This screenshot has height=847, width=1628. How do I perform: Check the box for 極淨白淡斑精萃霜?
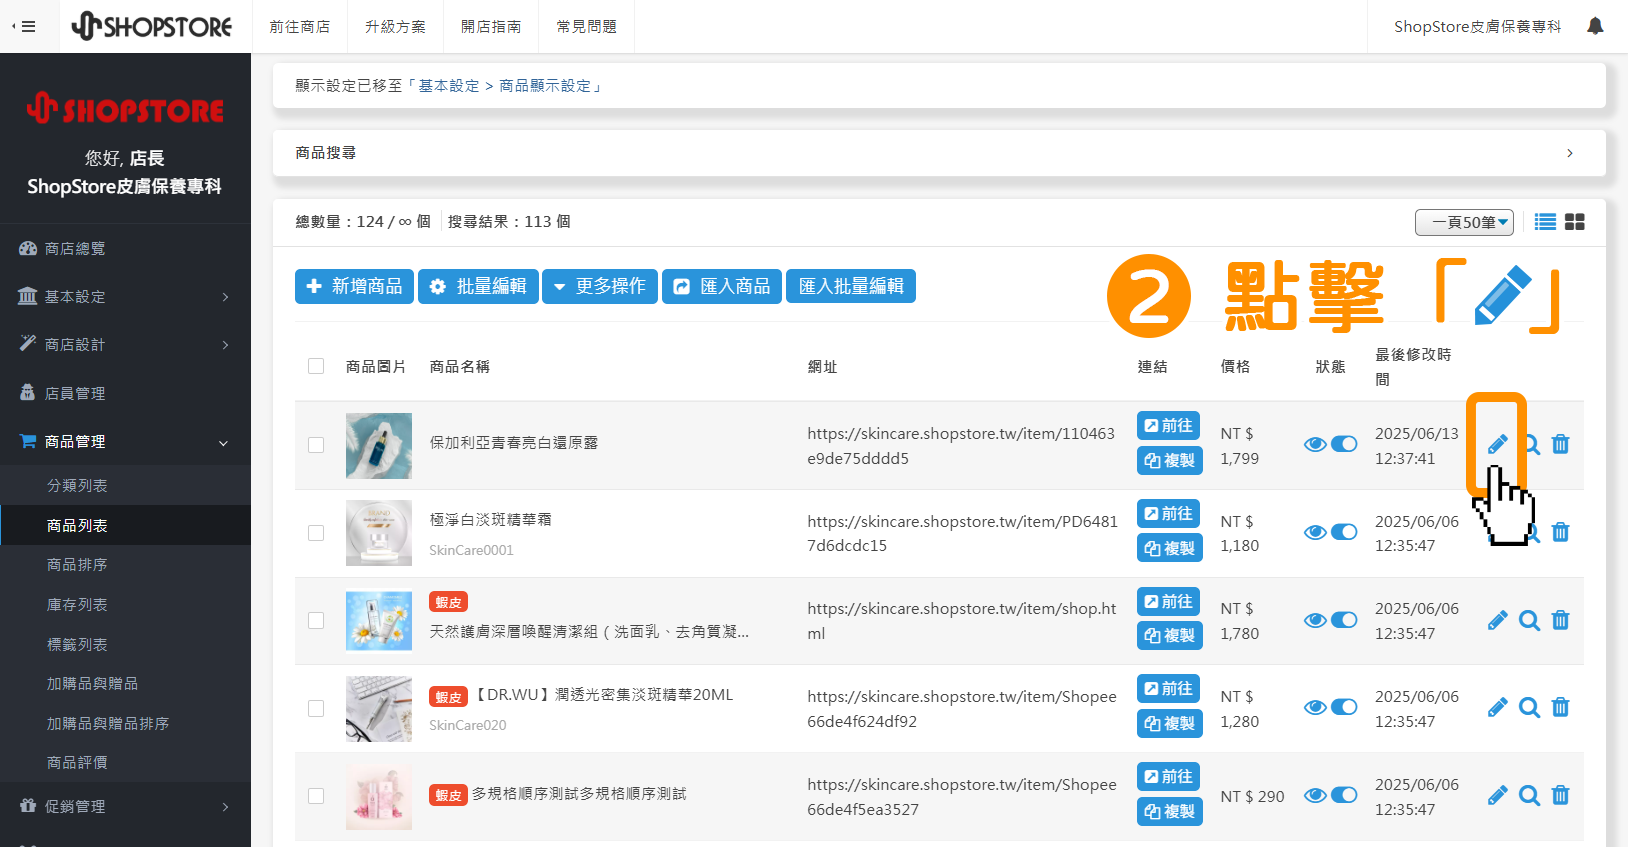(316, 533)
